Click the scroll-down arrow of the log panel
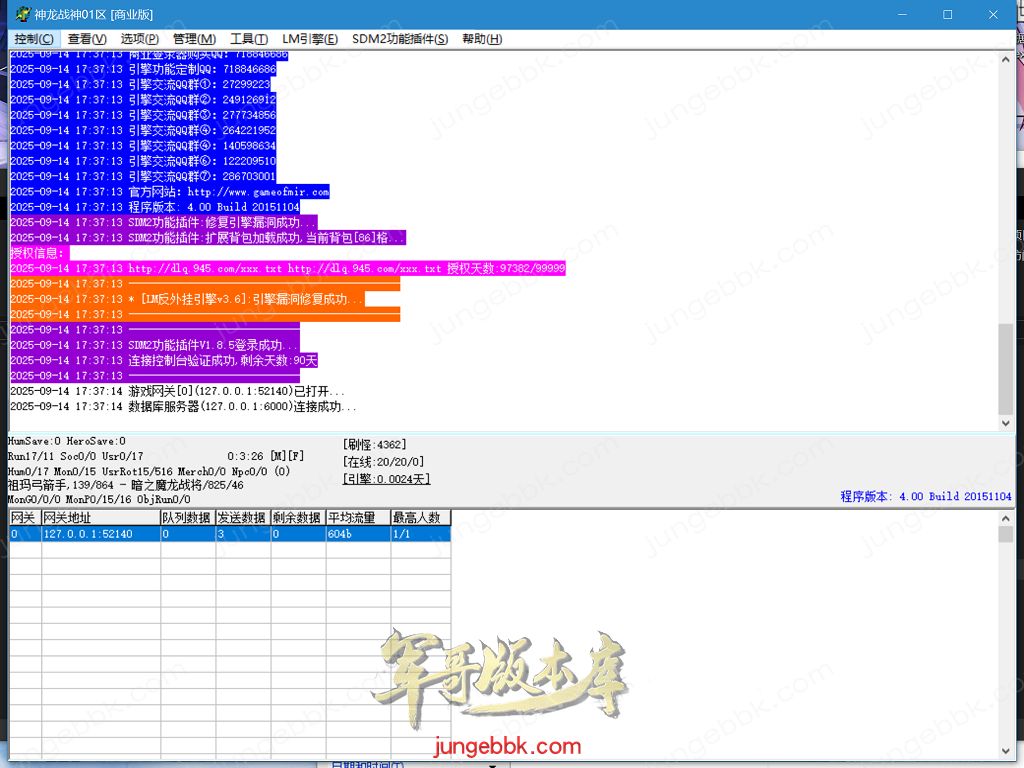The image size is (1024, 768). 1005,423
